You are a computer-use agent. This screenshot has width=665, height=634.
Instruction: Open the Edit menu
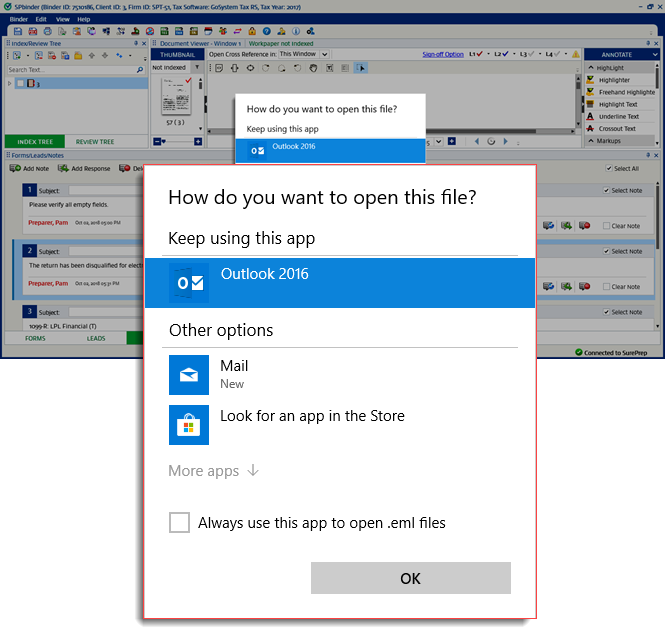point(41,19)
